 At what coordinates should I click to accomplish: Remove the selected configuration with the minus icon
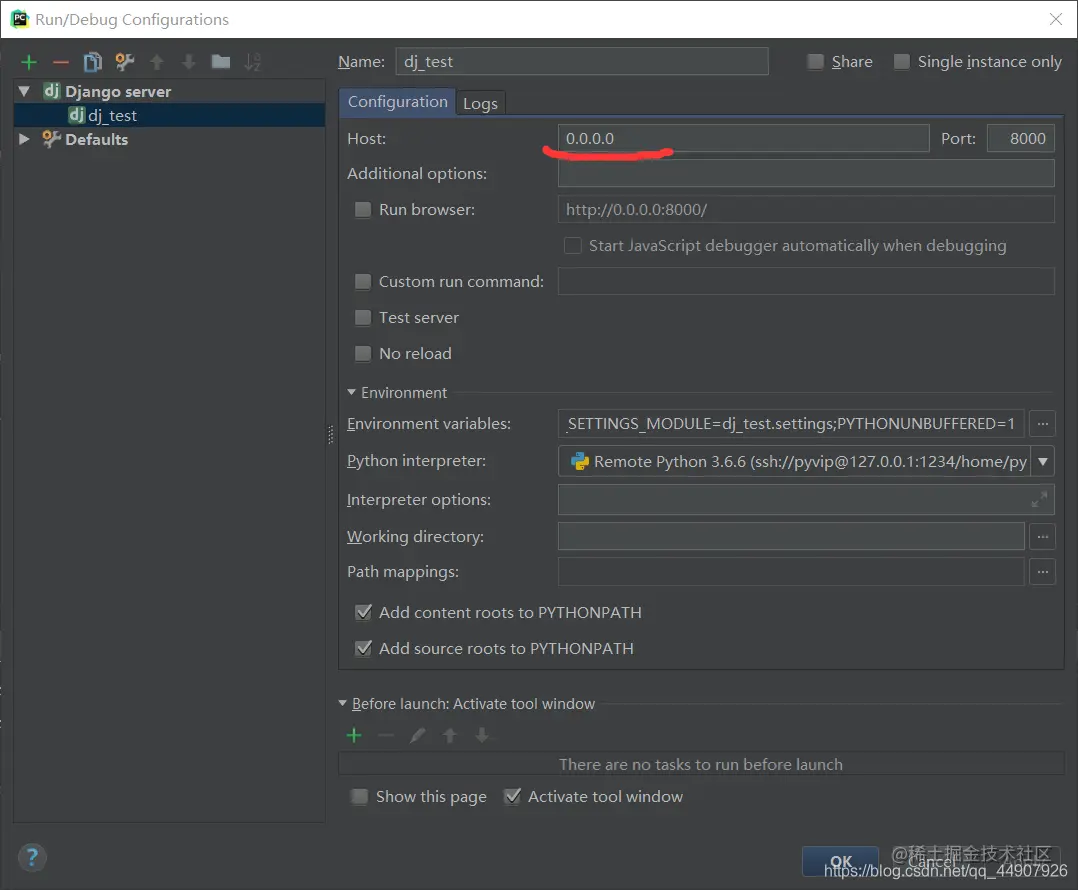pos(60,63)
